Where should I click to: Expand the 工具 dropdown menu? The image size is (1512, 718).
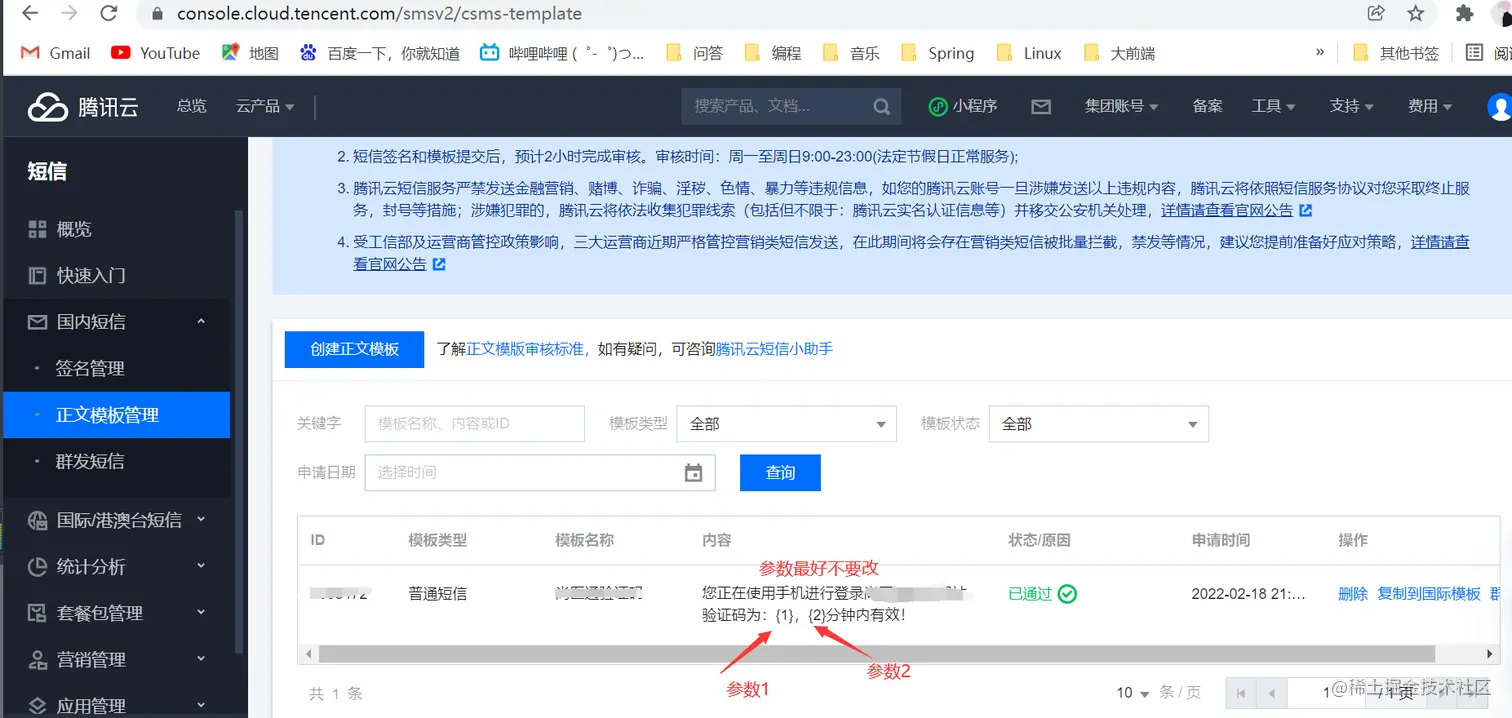point(1273,106)
